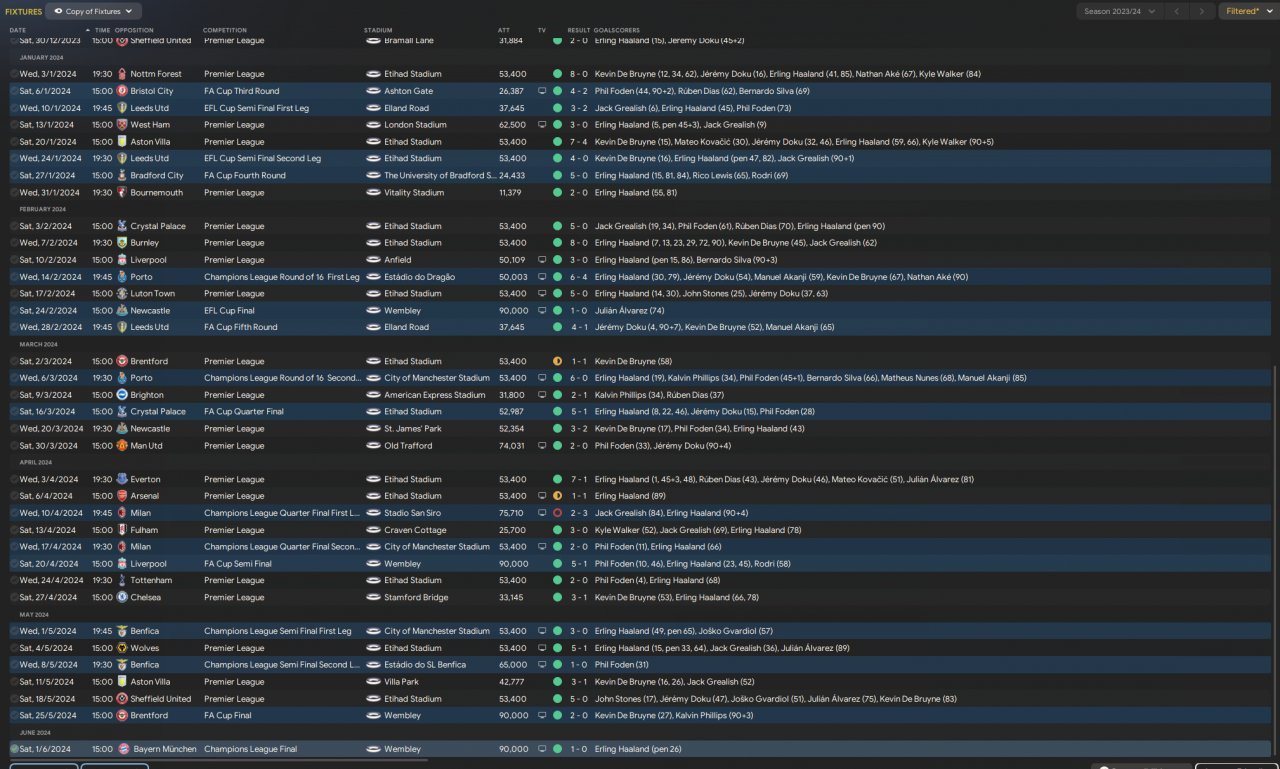Open the 6 - 4 Porto result link
The height and width of the screenshot is (769, 1280).
point(579,277)
